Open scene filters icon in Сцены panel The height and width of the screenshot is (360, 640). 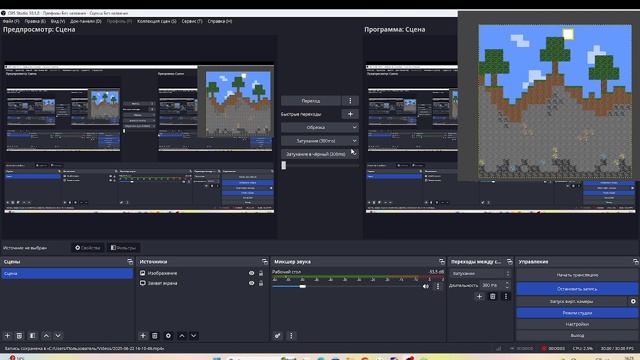[32, 336]
